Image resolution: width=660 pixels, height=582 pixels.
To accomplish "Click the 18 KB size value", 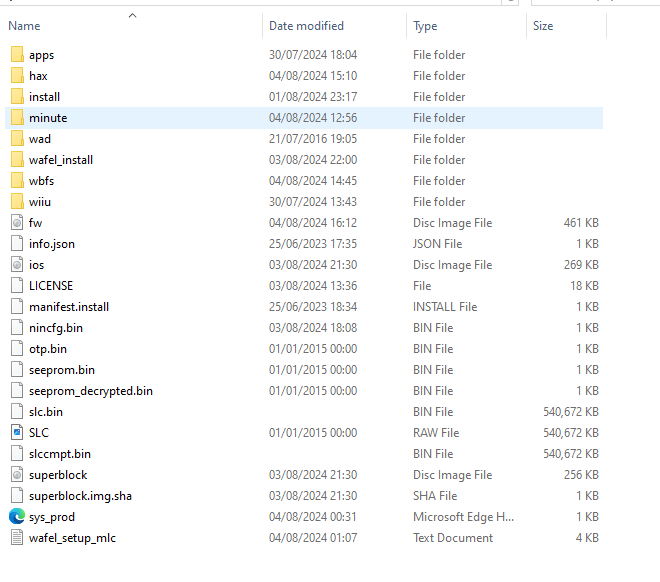I will pyautogui.click(x=584, y=286).
